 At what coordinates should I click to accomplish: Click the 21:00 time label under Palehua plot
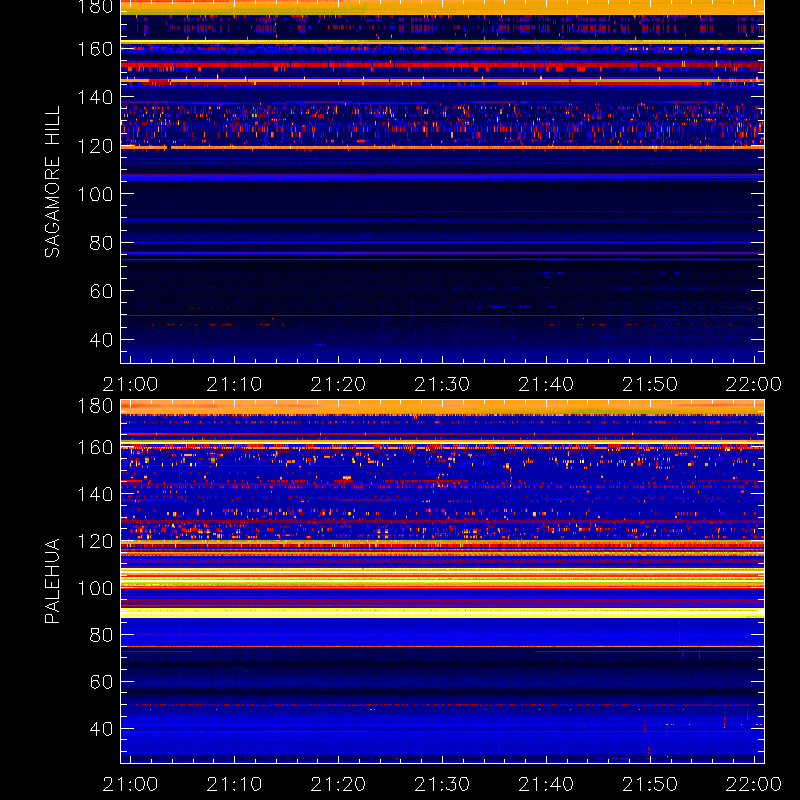click(x=130, y=784)
